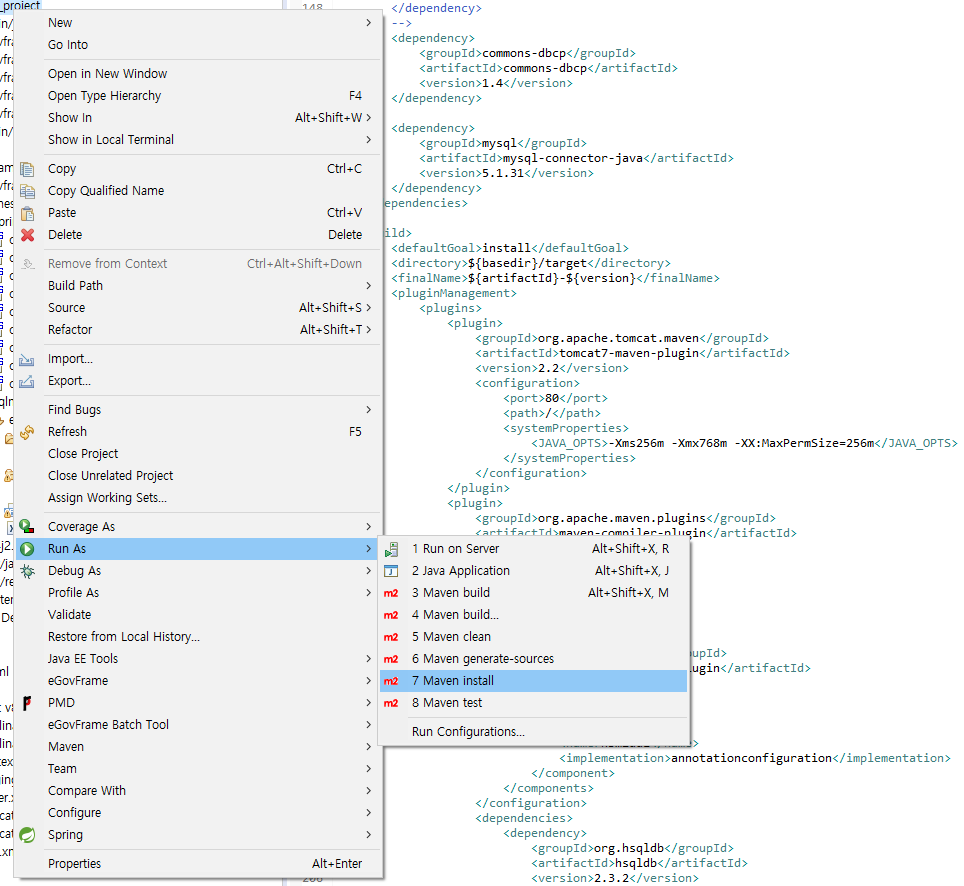Click the Refresh icon in menu

point(28,432)
